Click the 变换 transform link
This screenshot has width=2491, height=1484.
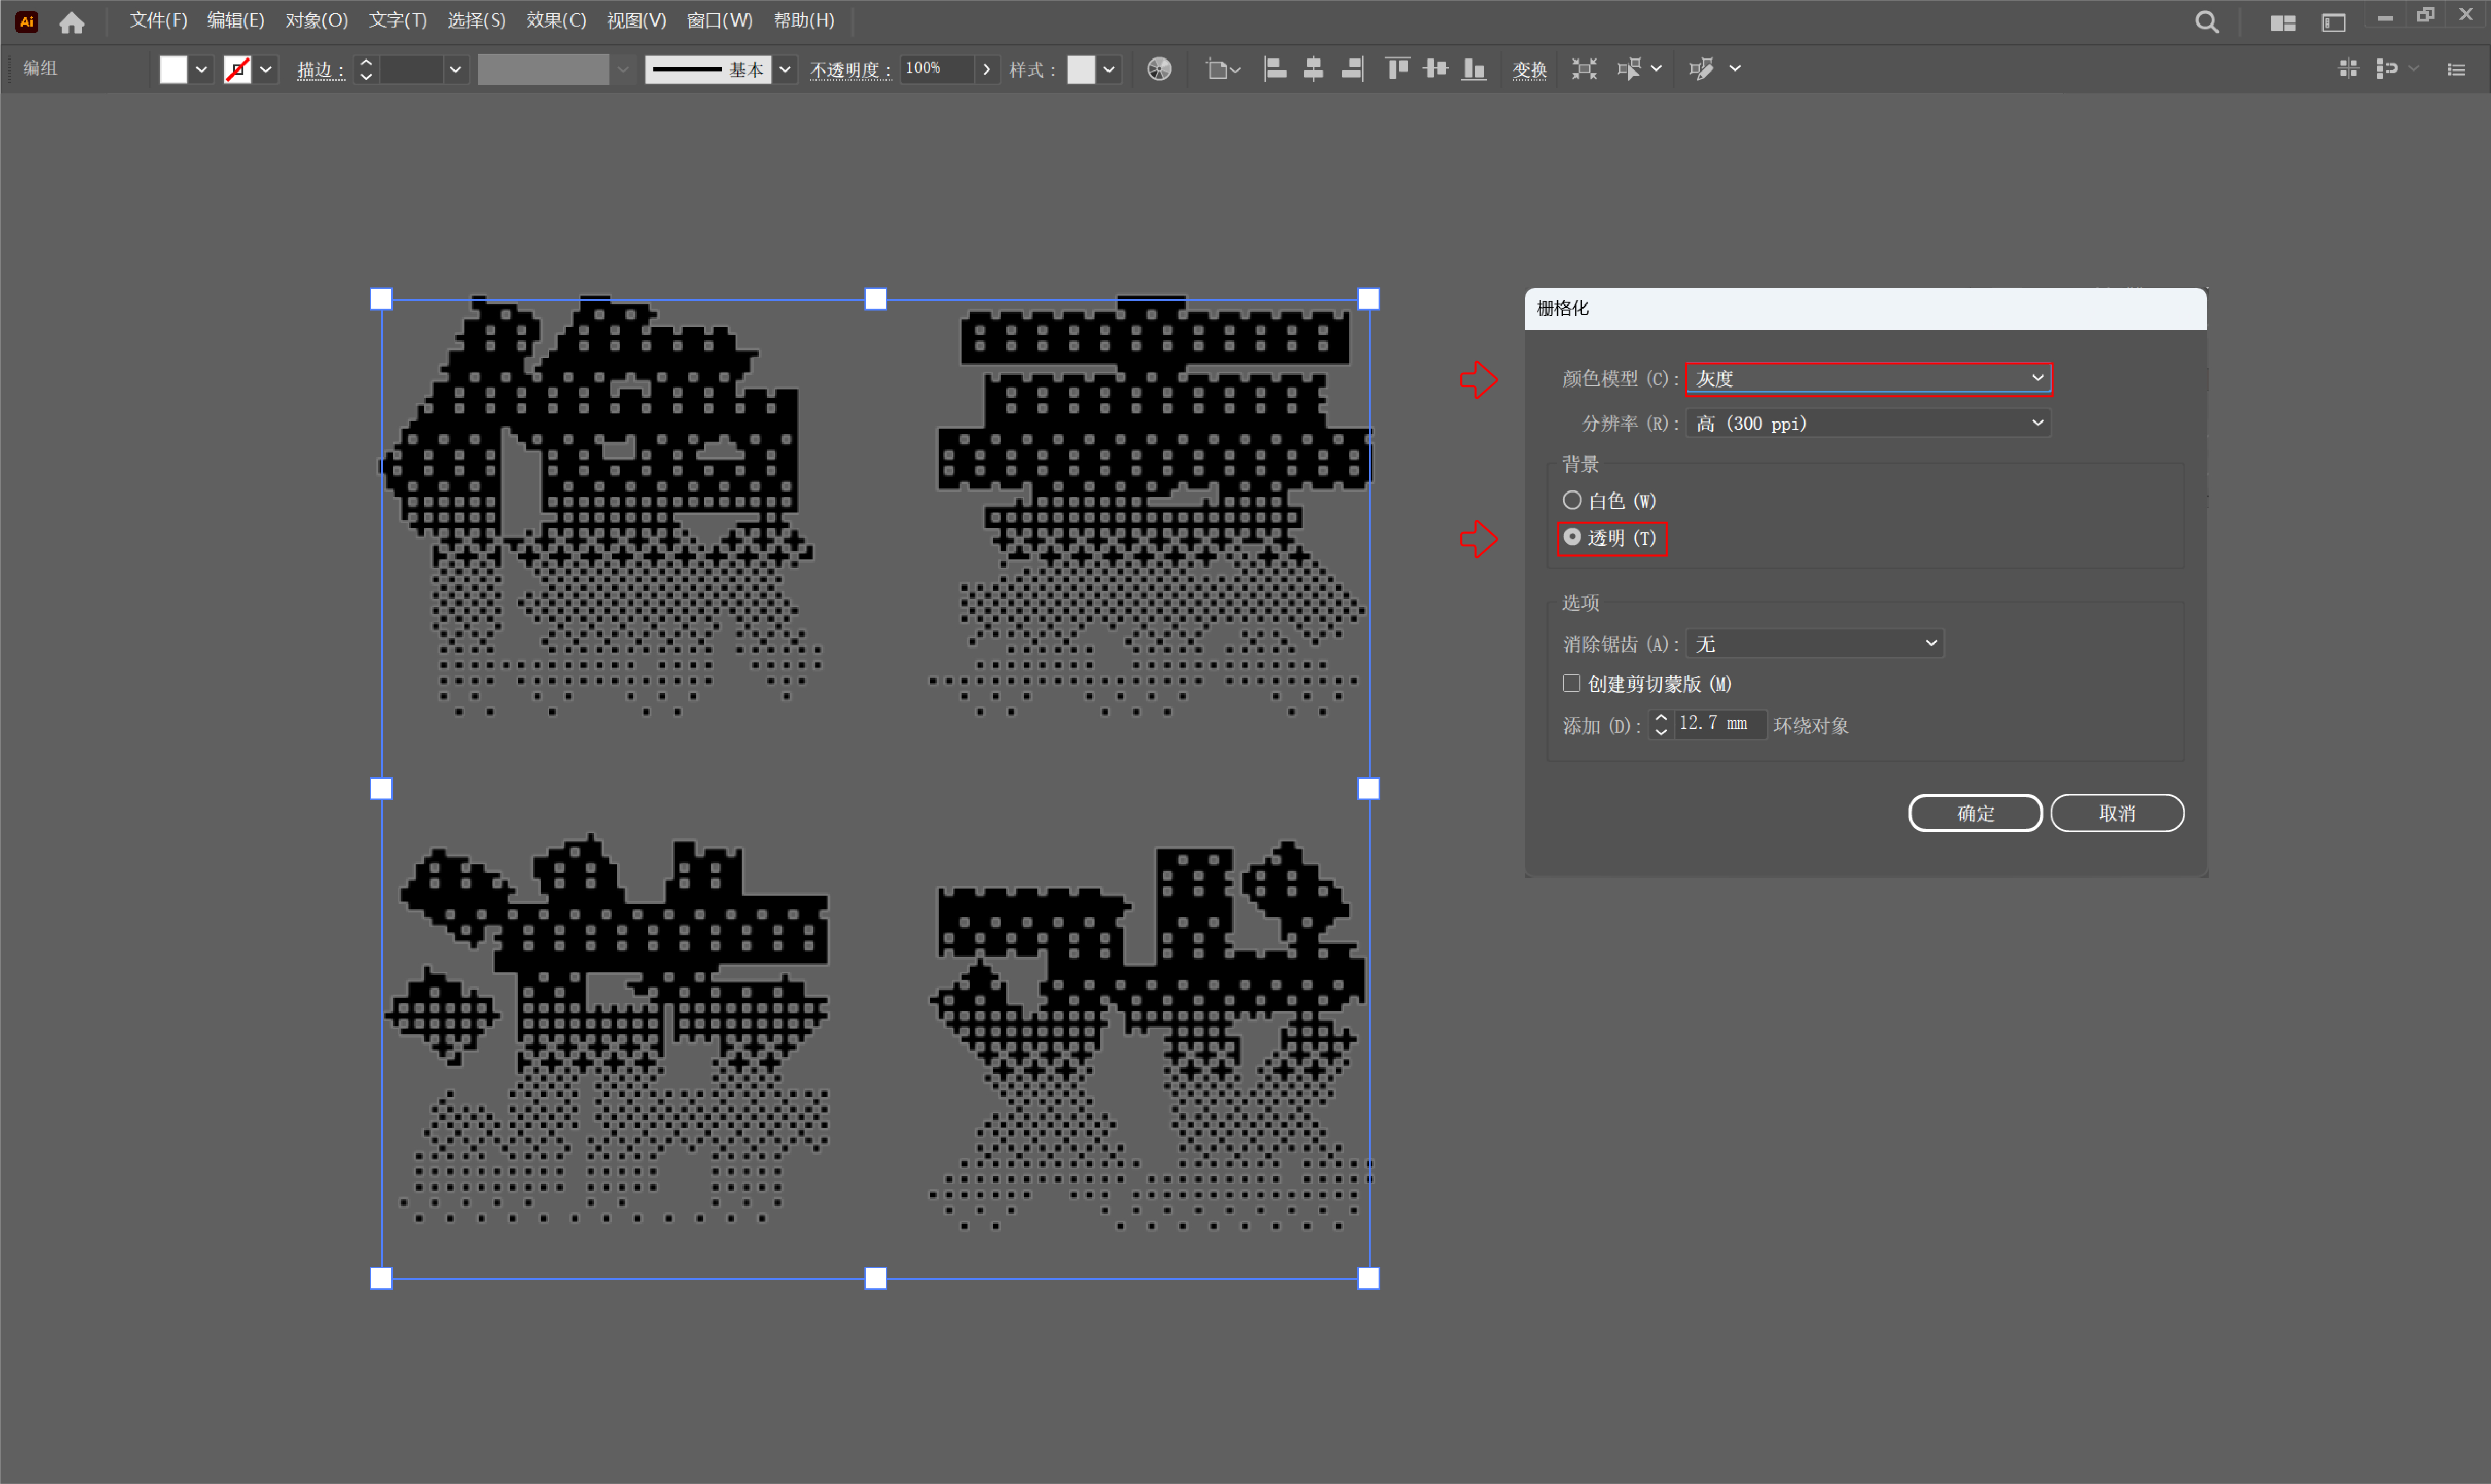(1529, 70)
